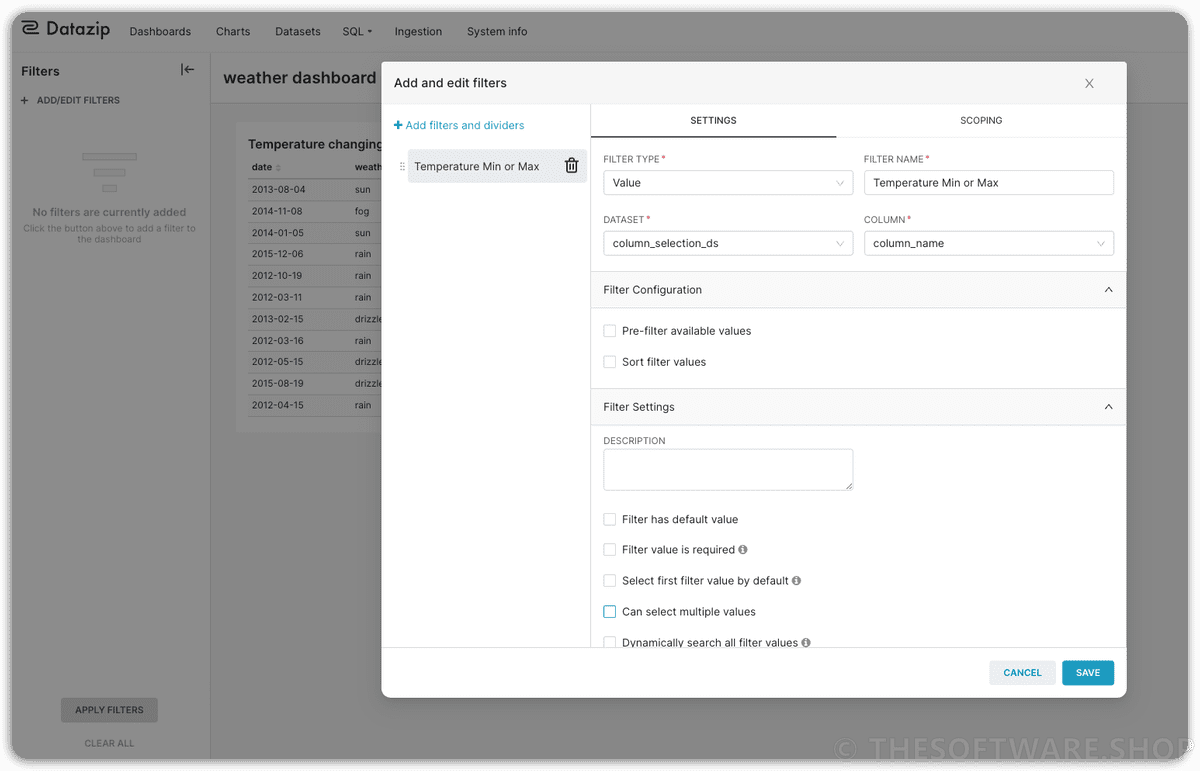Click the 2012-03-11 date cell
The image size is (1200, 771).
(x=277, y=297)
